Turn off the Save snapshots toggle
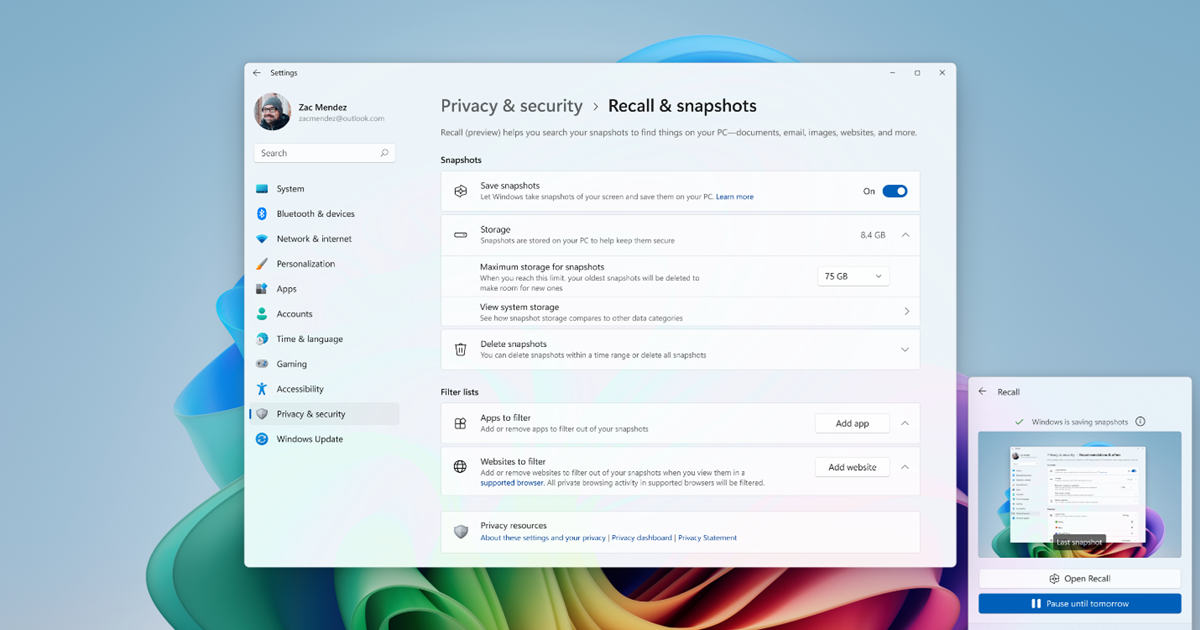The height and width of the screenshot is (630, 1200). point(894,191)
